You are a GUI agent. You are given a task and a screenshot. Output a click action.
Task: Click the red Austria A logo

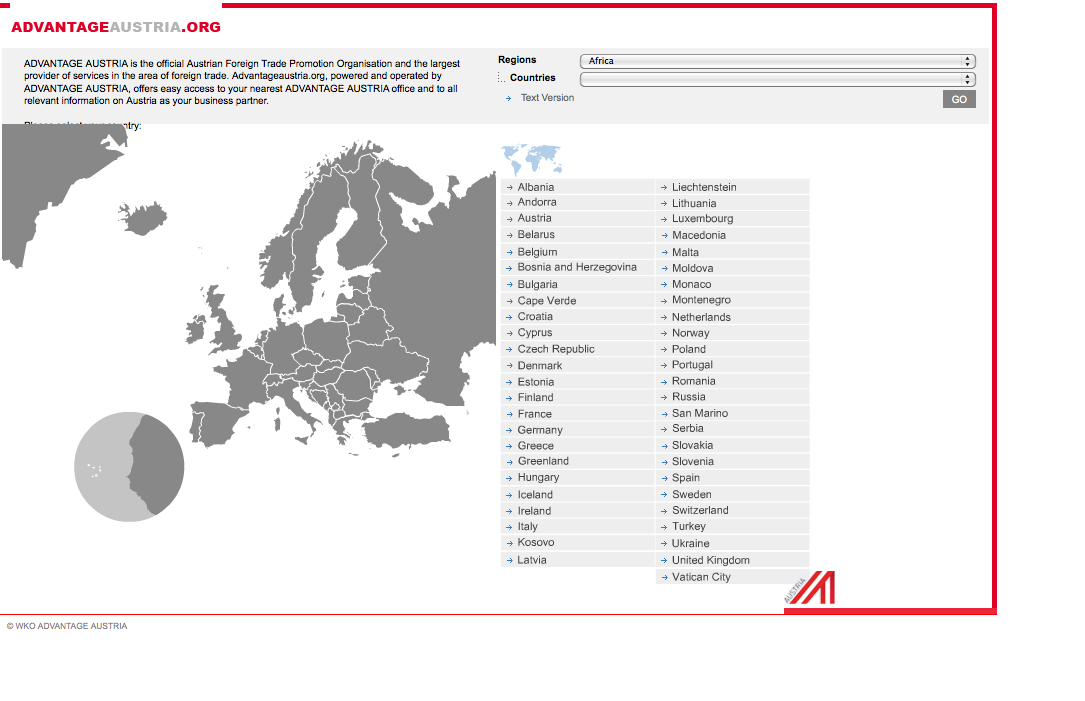(810, 588)
